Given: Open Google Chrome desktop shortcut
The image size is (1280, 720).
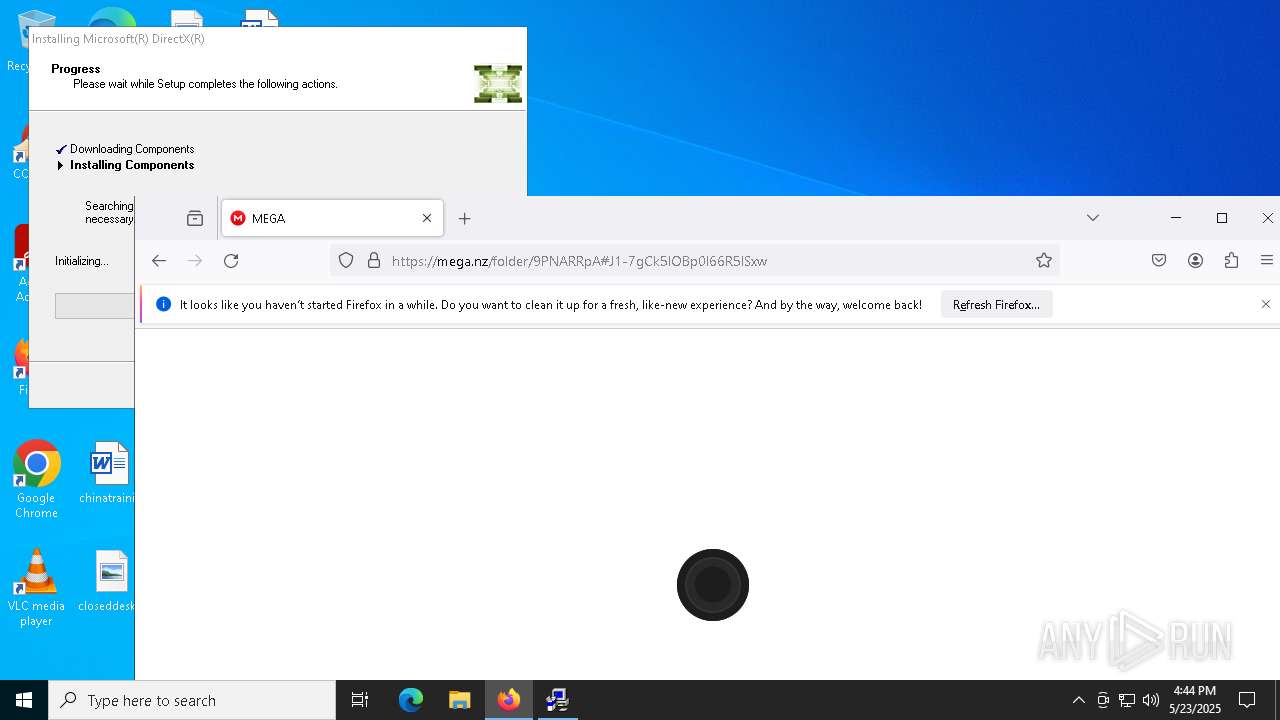Looking at the screenshot, I should 36,480.
